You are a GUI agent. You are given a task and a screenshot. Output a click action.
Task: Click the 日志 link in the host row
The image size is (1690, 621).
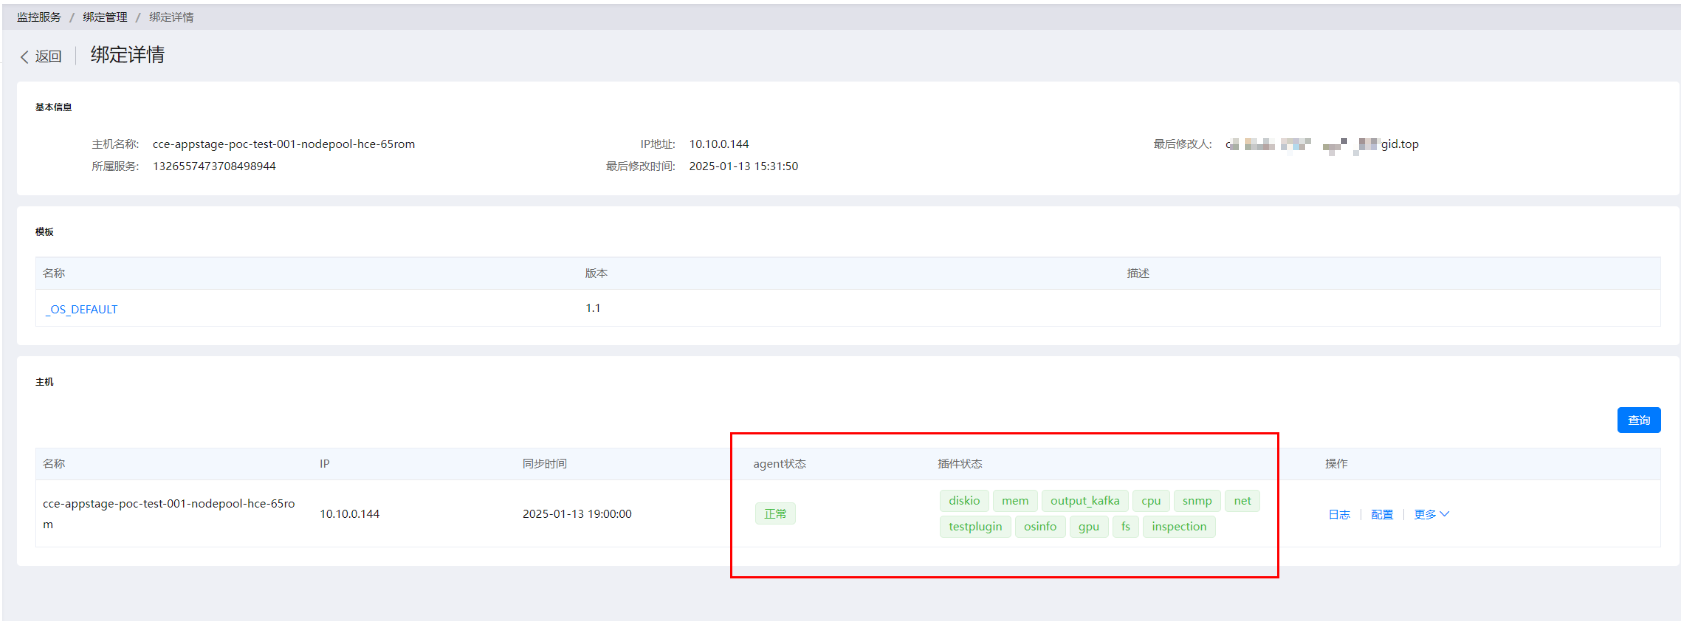coord(1339,515)
